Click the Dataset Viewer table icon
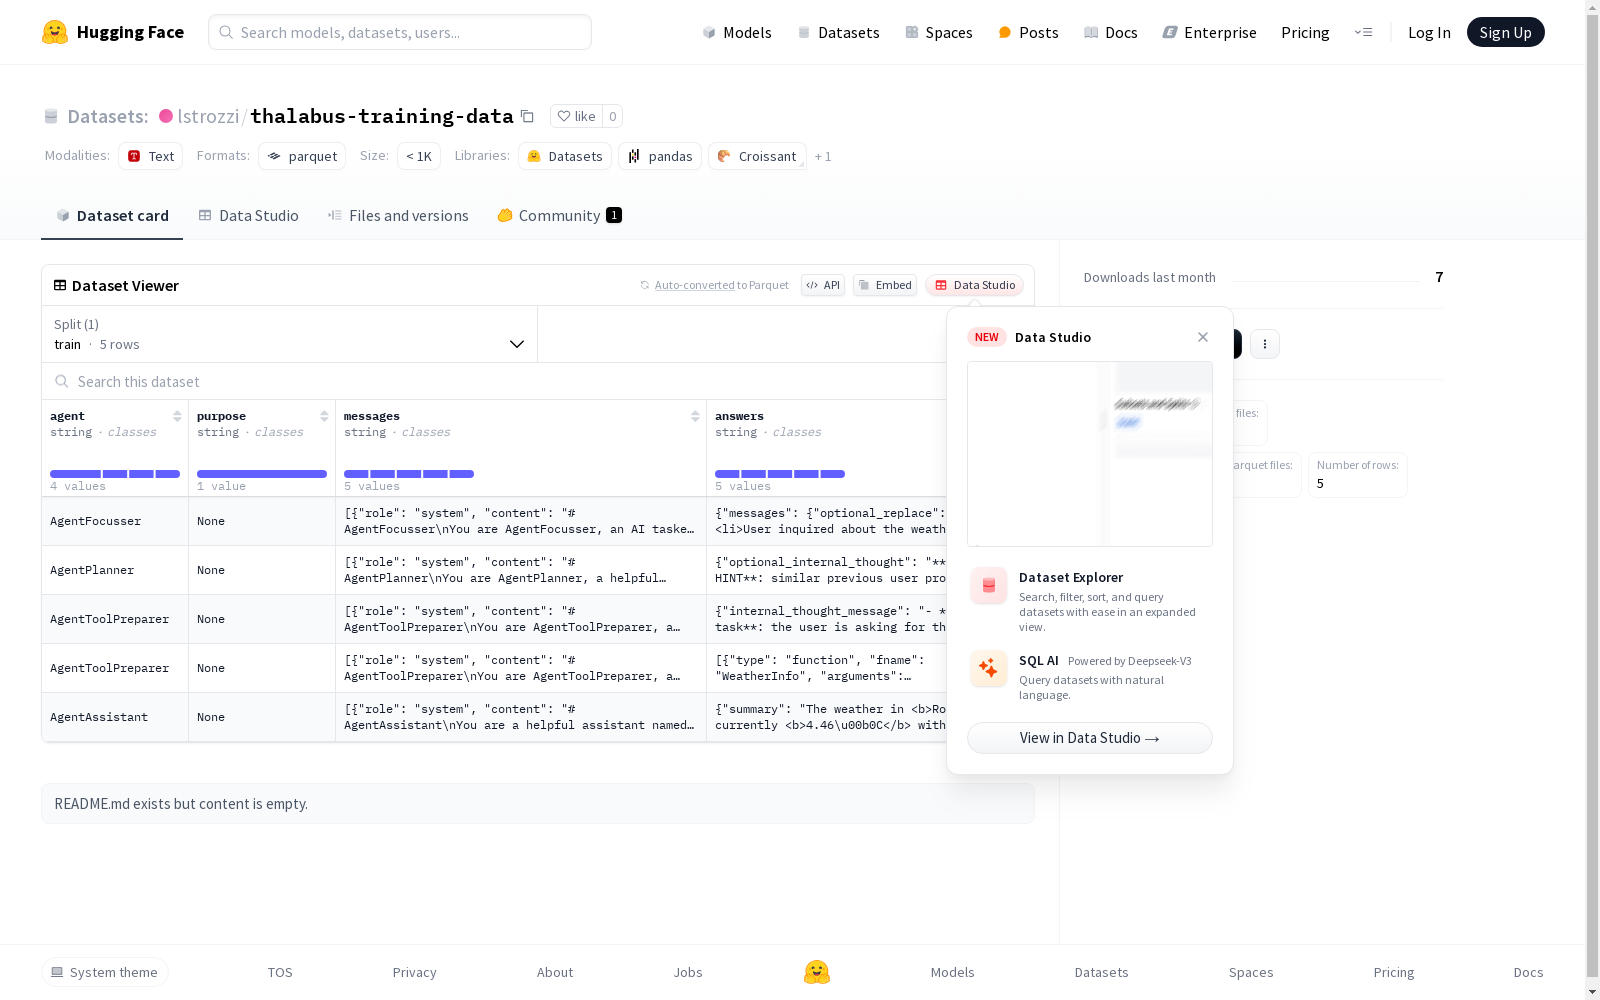 pos(60,285)
